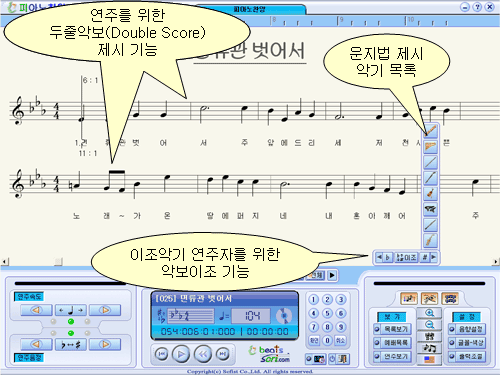Click number 5 on the keypad

[x=327, y=313]
